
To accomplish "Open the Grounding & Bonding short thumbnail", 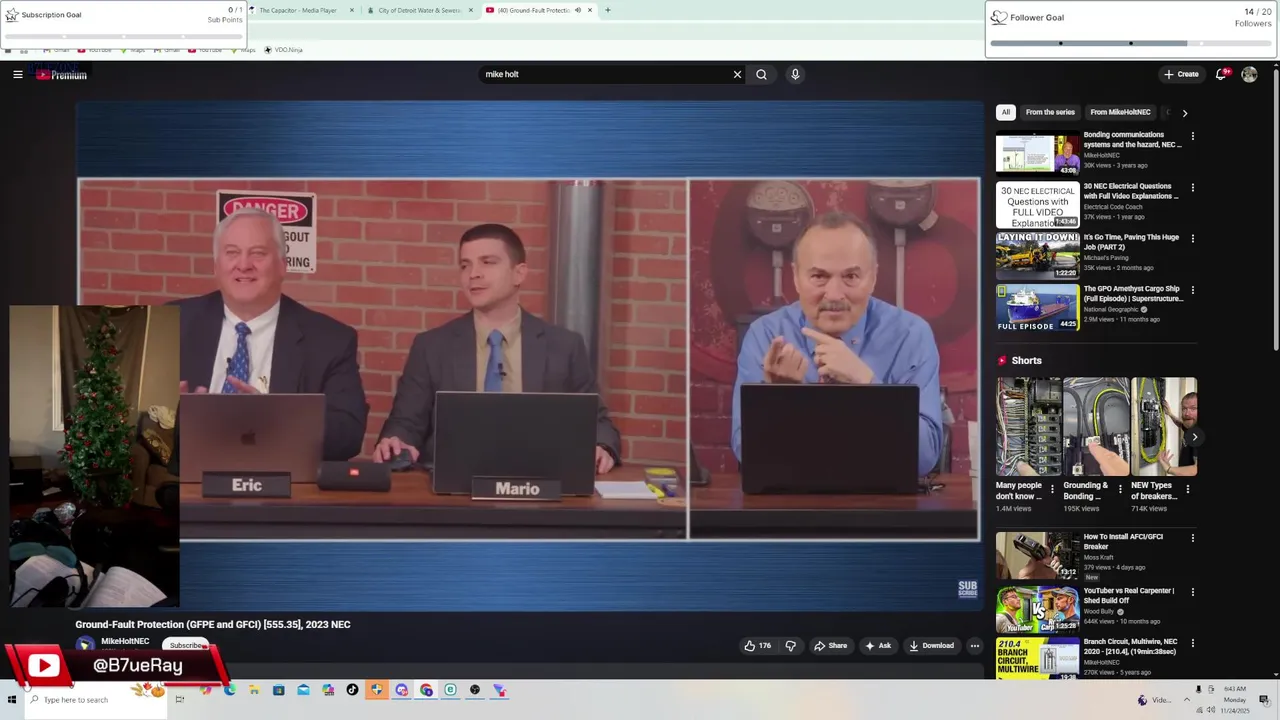I will (x=1096, y=427).
